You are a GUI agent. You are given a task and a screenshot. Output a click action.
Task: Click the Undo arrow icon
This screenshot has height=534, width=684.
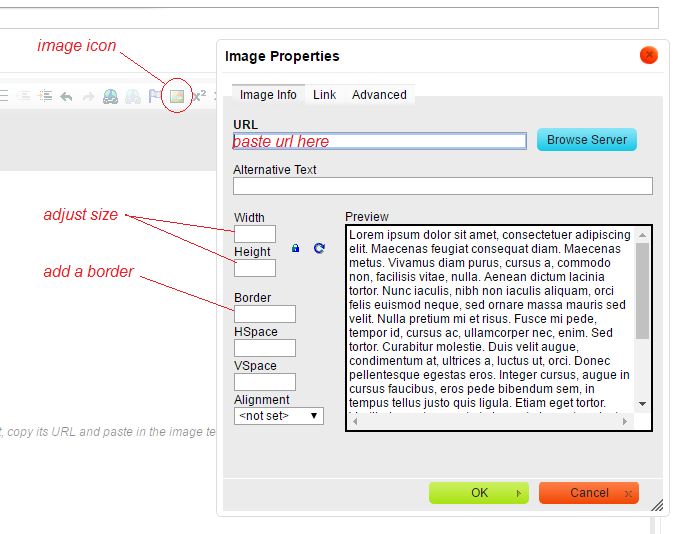pyautogui.click(x=66, y=96)
